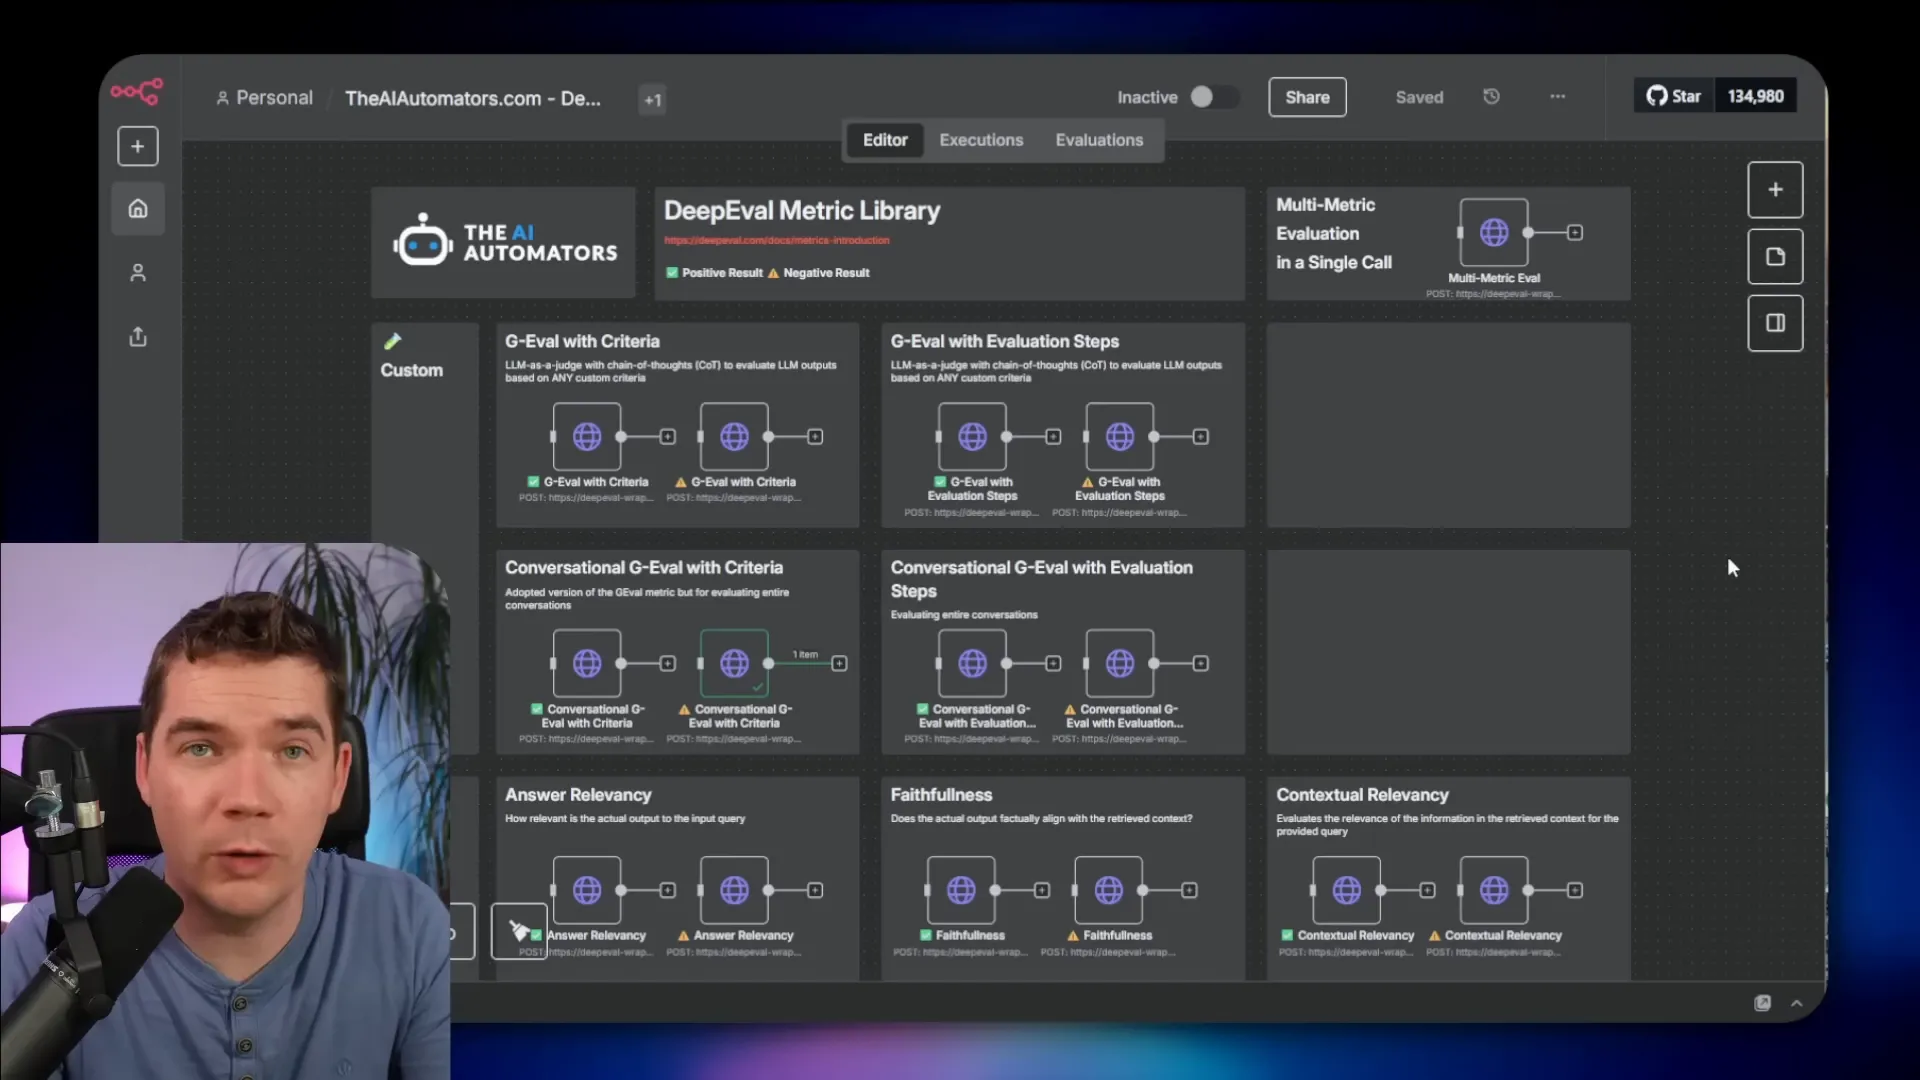Open workflow history clock icon
The image size is (1920, 1080).
pos(1491,97)
